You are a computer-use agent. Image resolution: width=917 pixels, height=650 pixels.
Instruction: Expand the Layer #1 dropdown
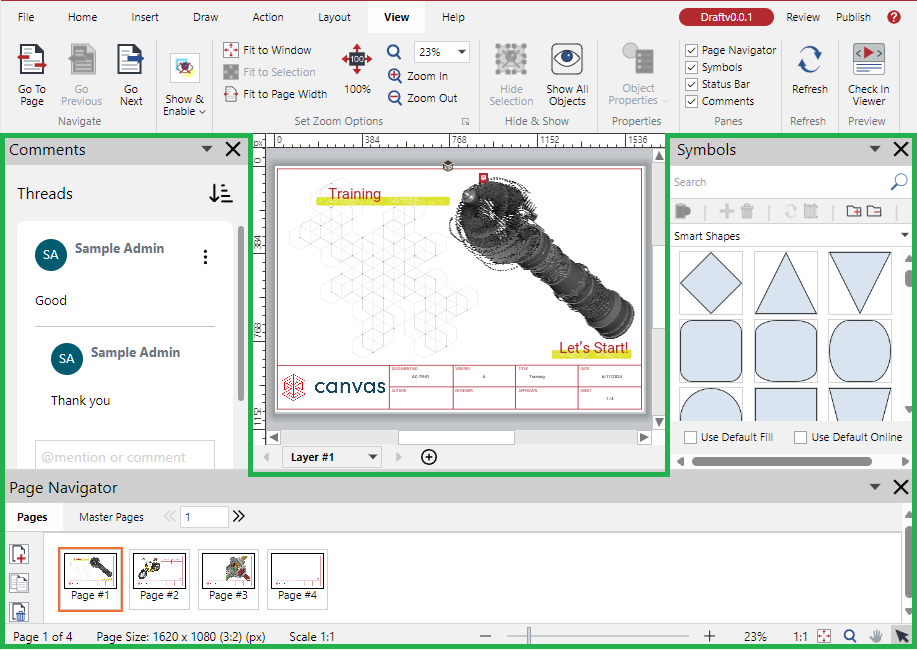click(373, 457)
